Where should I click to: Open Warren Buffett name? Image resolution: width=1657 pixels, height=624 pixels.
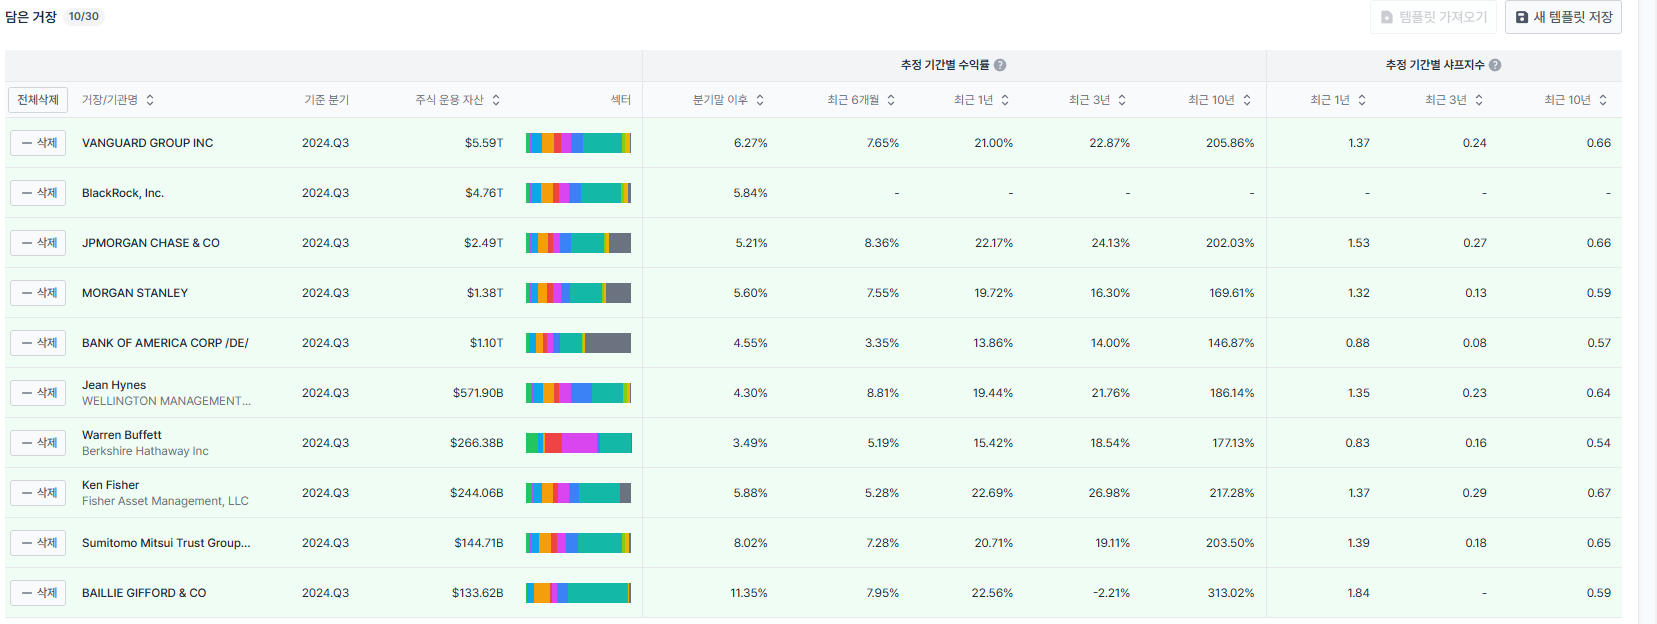[x=122, y=435]
